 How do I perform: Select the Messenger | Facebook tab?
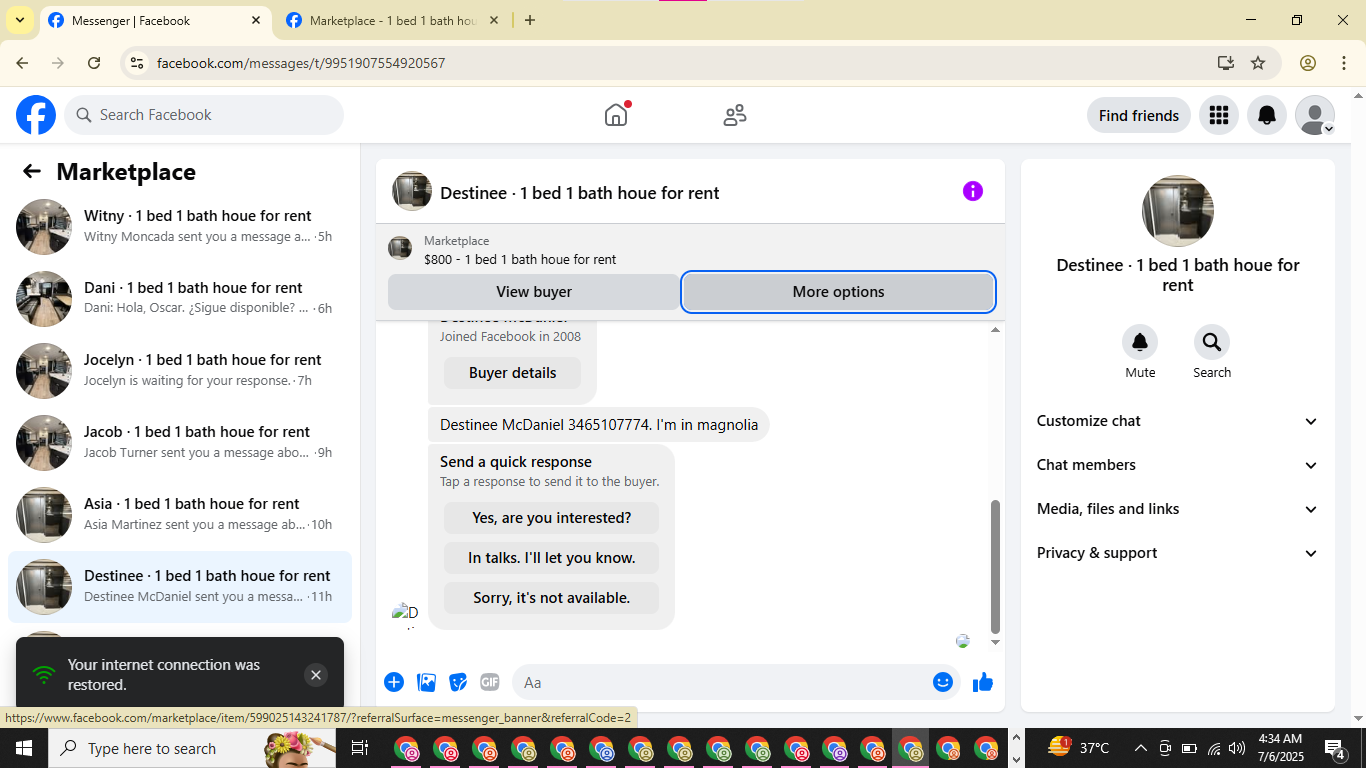[x=155, y=20]
